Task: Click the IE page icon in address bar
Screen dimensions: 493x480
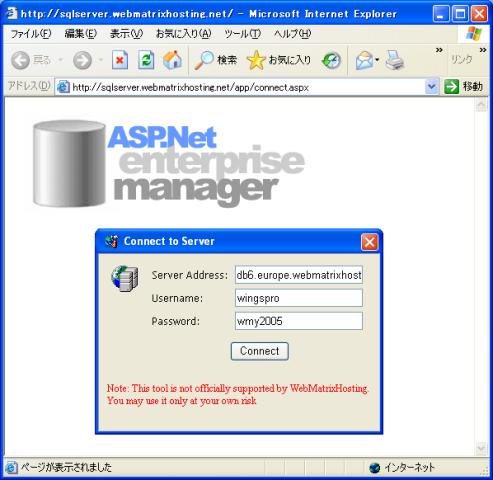Action: [x=63, y=87]
